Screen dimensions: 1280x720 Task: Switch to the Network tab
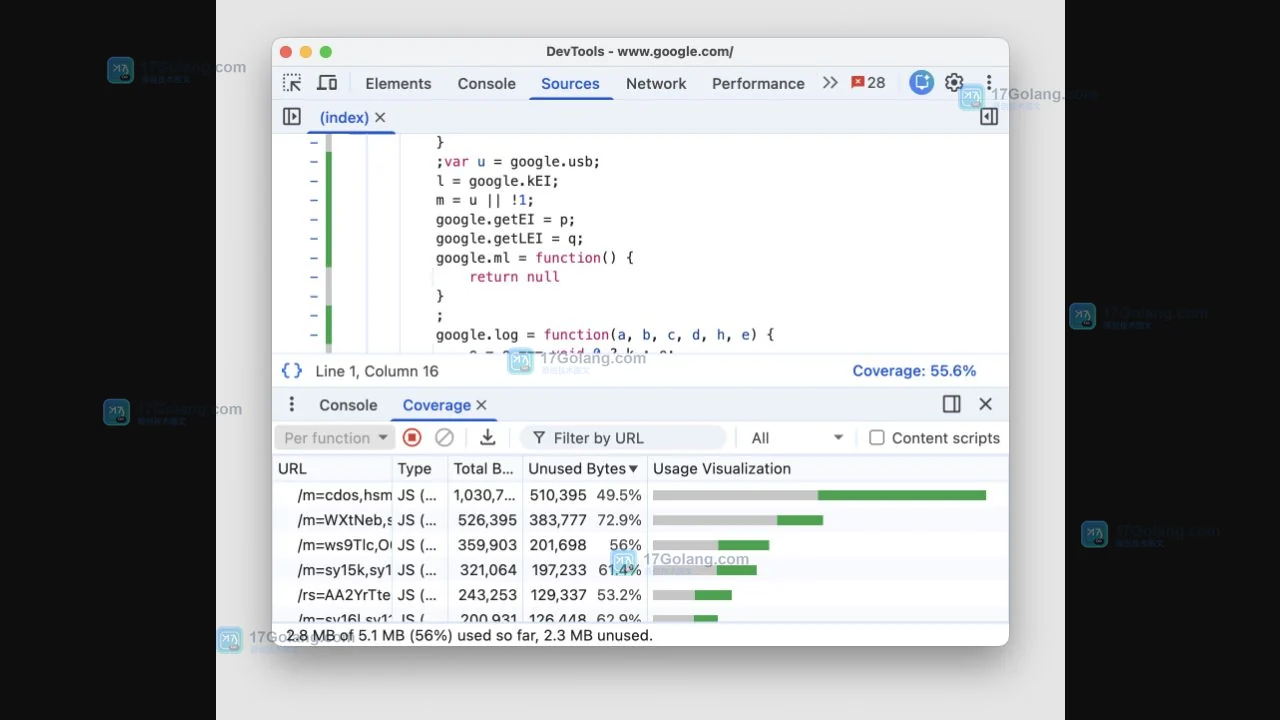coord(656,84)
